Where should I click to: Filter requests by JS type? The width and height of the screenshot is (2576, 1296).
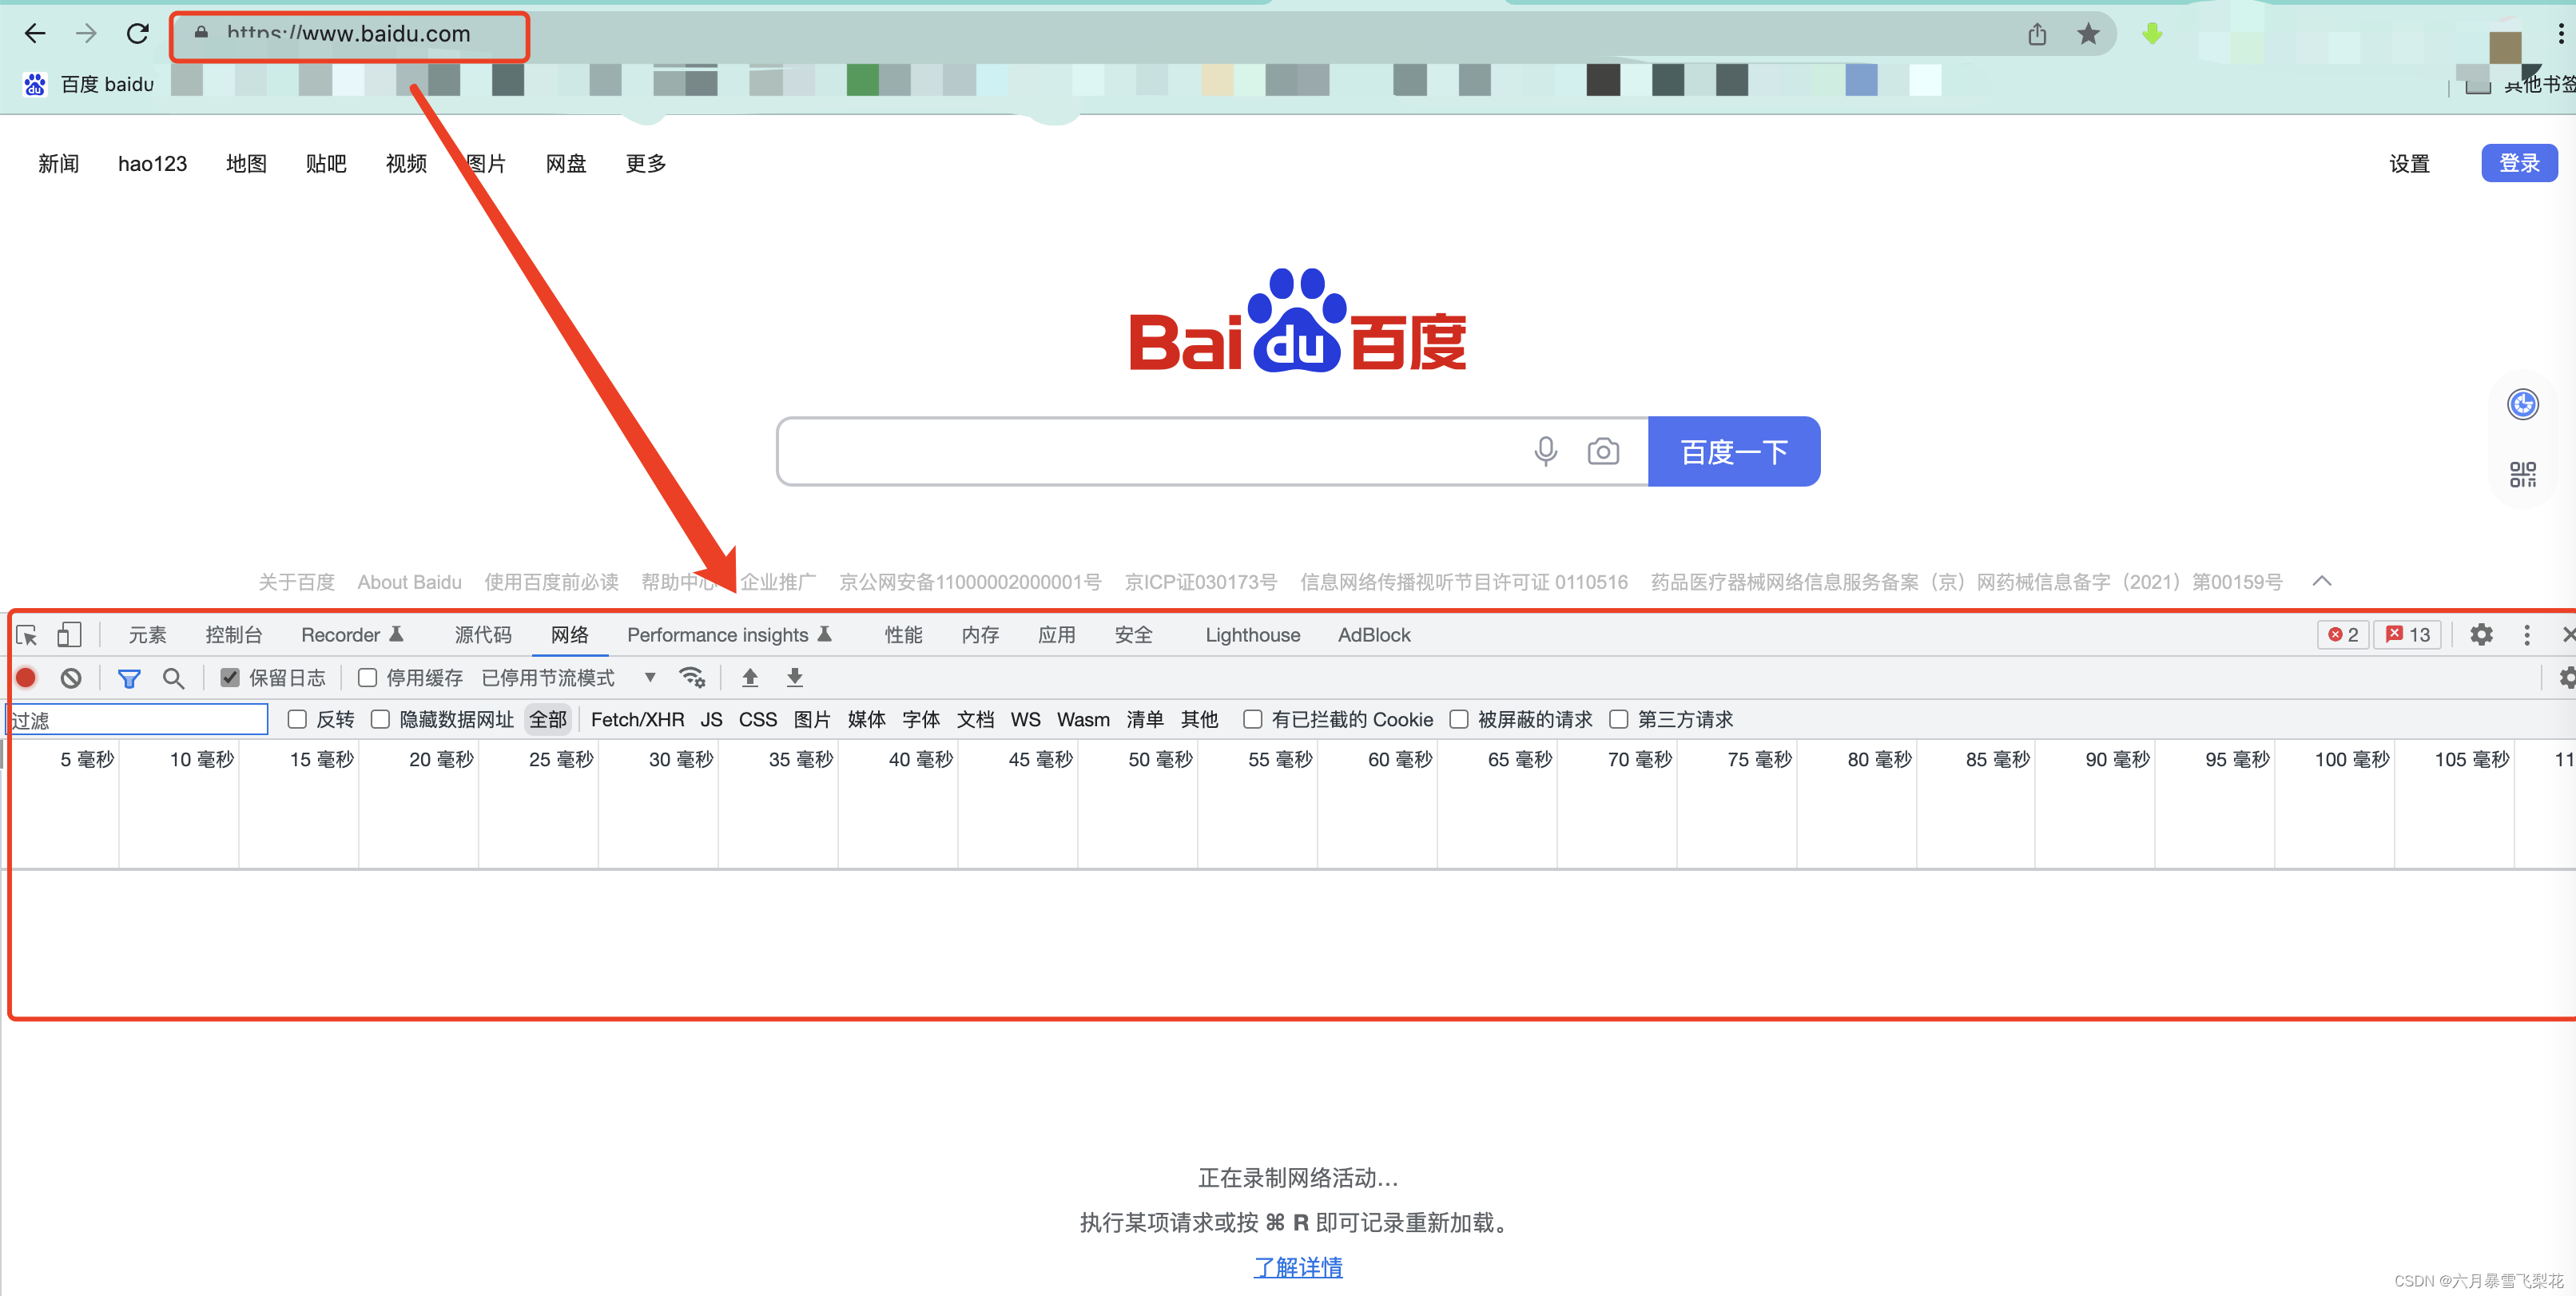point(711,719)
